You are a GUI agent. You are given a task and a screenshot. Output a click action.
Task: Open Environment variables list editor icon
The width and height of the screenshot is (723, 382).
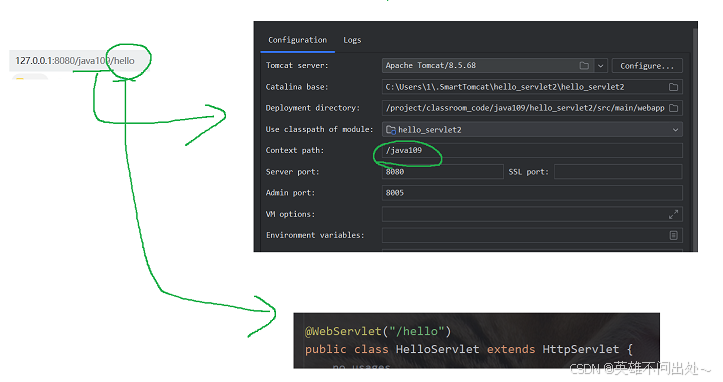[673, 235]
